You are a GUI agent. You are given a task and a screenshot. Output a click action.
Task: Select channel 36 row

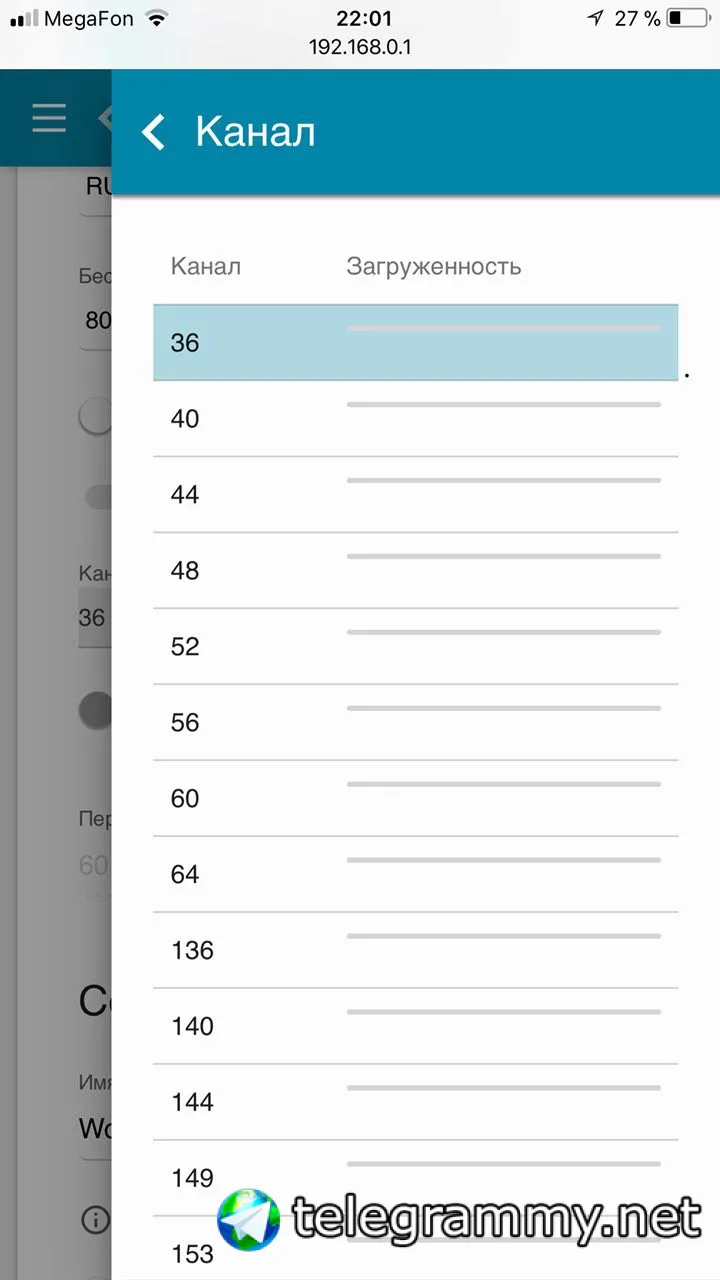coord(415,343)
